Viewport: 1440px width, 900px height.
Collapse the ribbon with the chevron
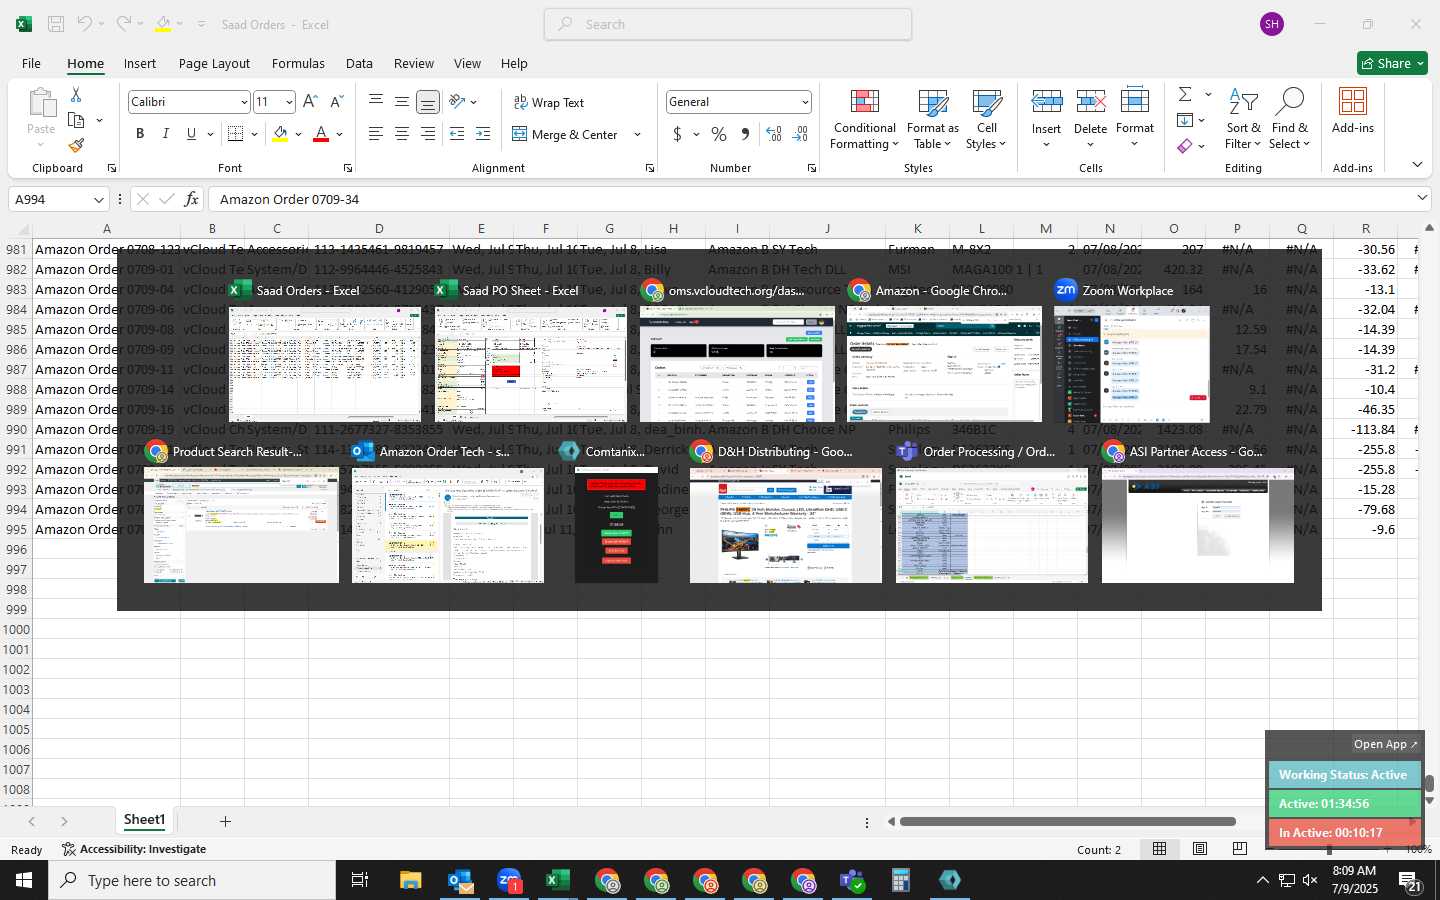[1417, 164]
